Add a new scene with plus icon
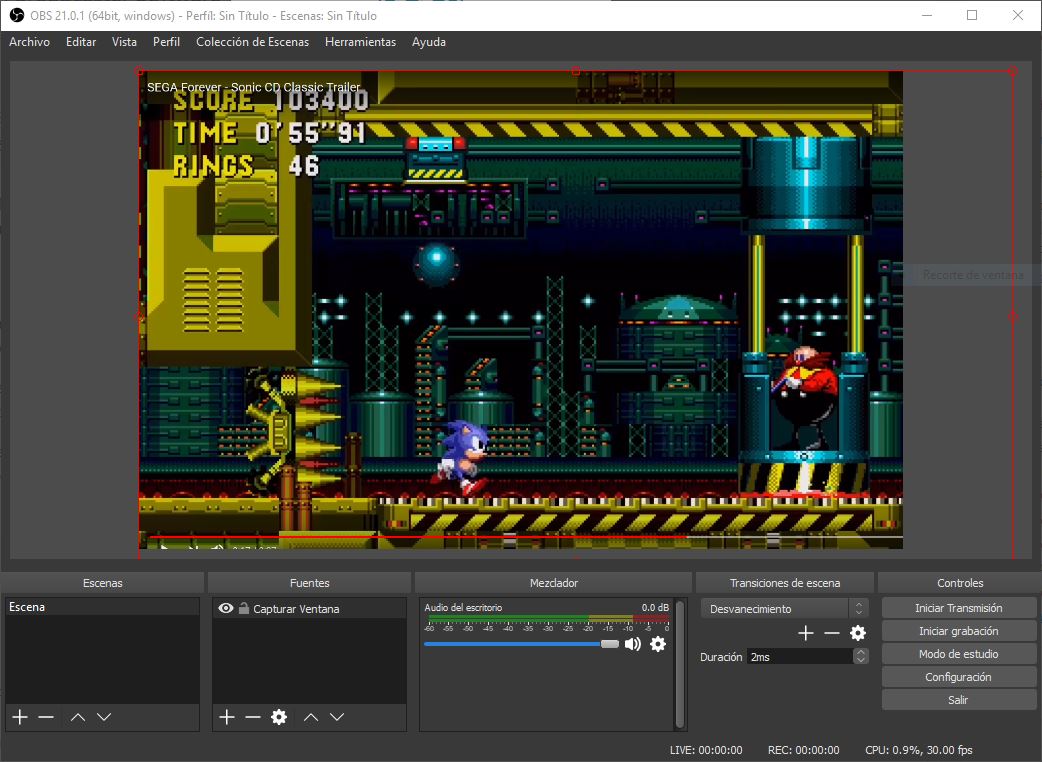 [20, 717]
